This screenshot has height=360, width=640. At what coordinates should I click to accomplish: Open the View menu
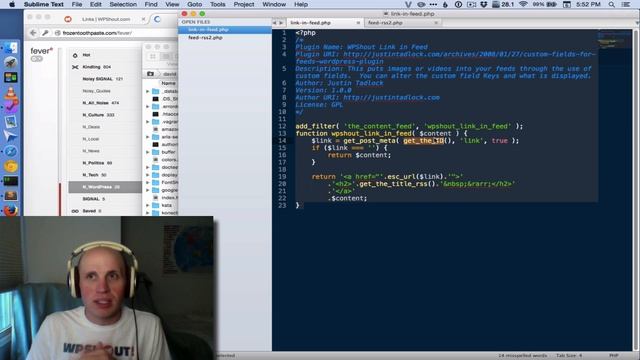[172, 4]
